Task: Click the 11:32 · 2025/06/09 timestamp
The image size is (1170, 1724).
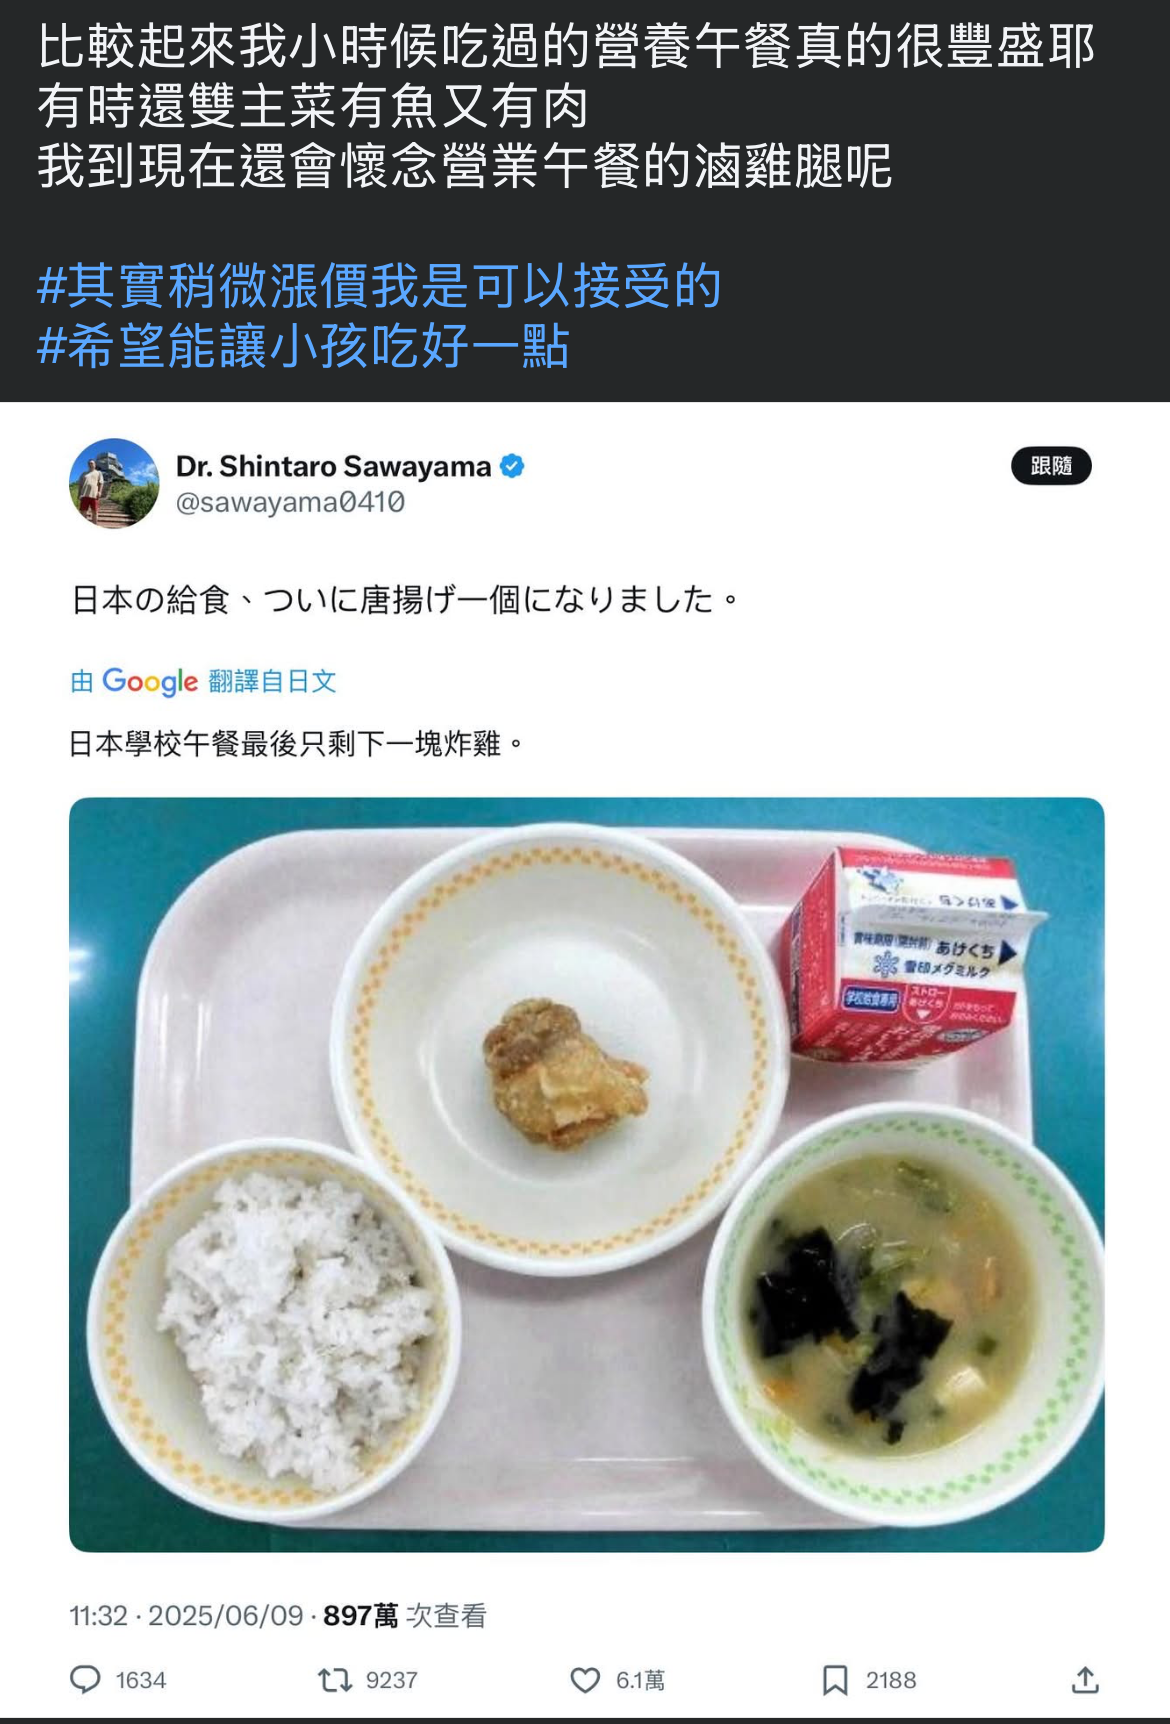Action: 186,1616
